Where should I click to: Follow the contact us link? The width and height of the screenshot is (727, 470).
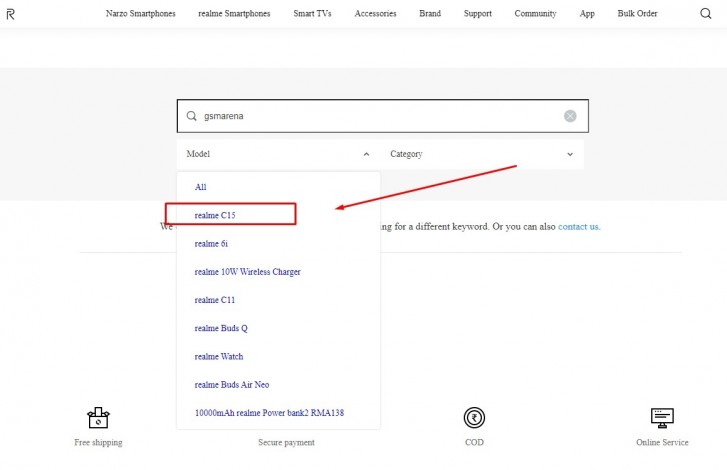[x=578, y=227]
